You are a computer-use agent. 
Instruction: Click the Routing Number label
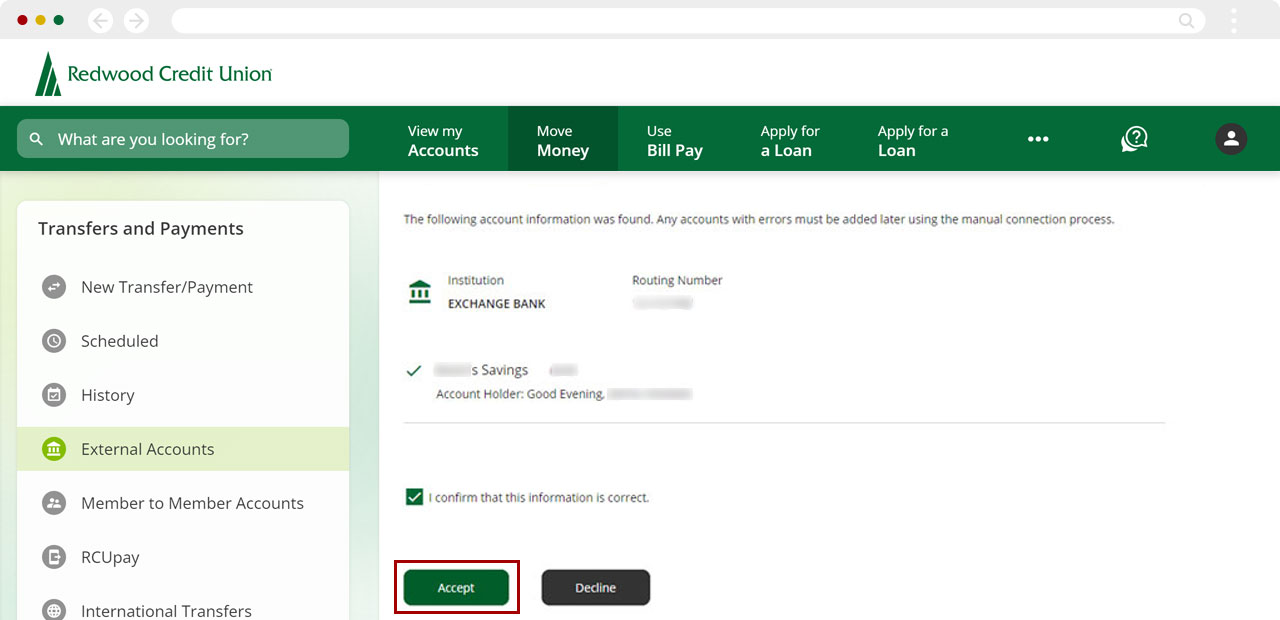pos(677,281)
